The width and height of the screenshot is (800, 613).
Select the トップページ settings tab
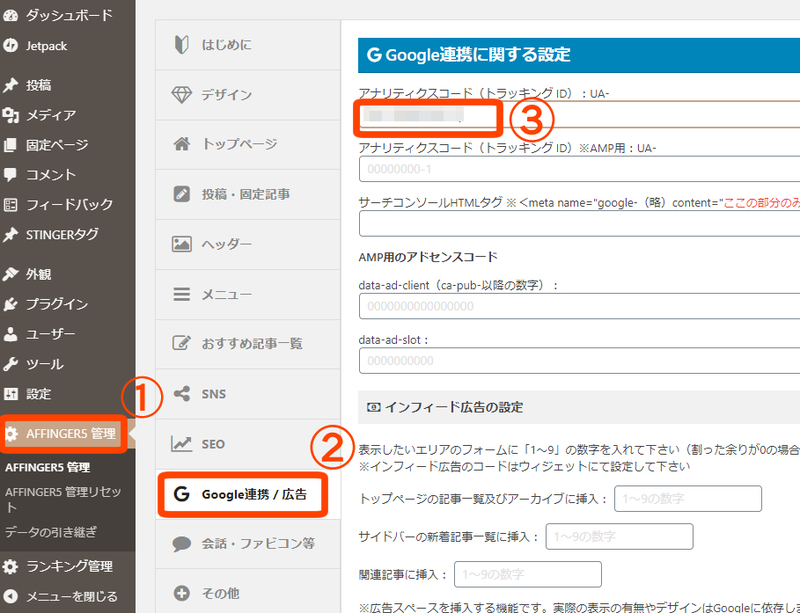pos(248,144)
